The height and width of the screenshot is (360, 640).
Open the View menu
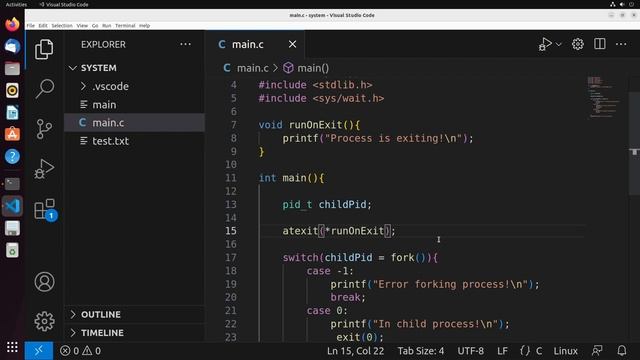coord(82,25)
